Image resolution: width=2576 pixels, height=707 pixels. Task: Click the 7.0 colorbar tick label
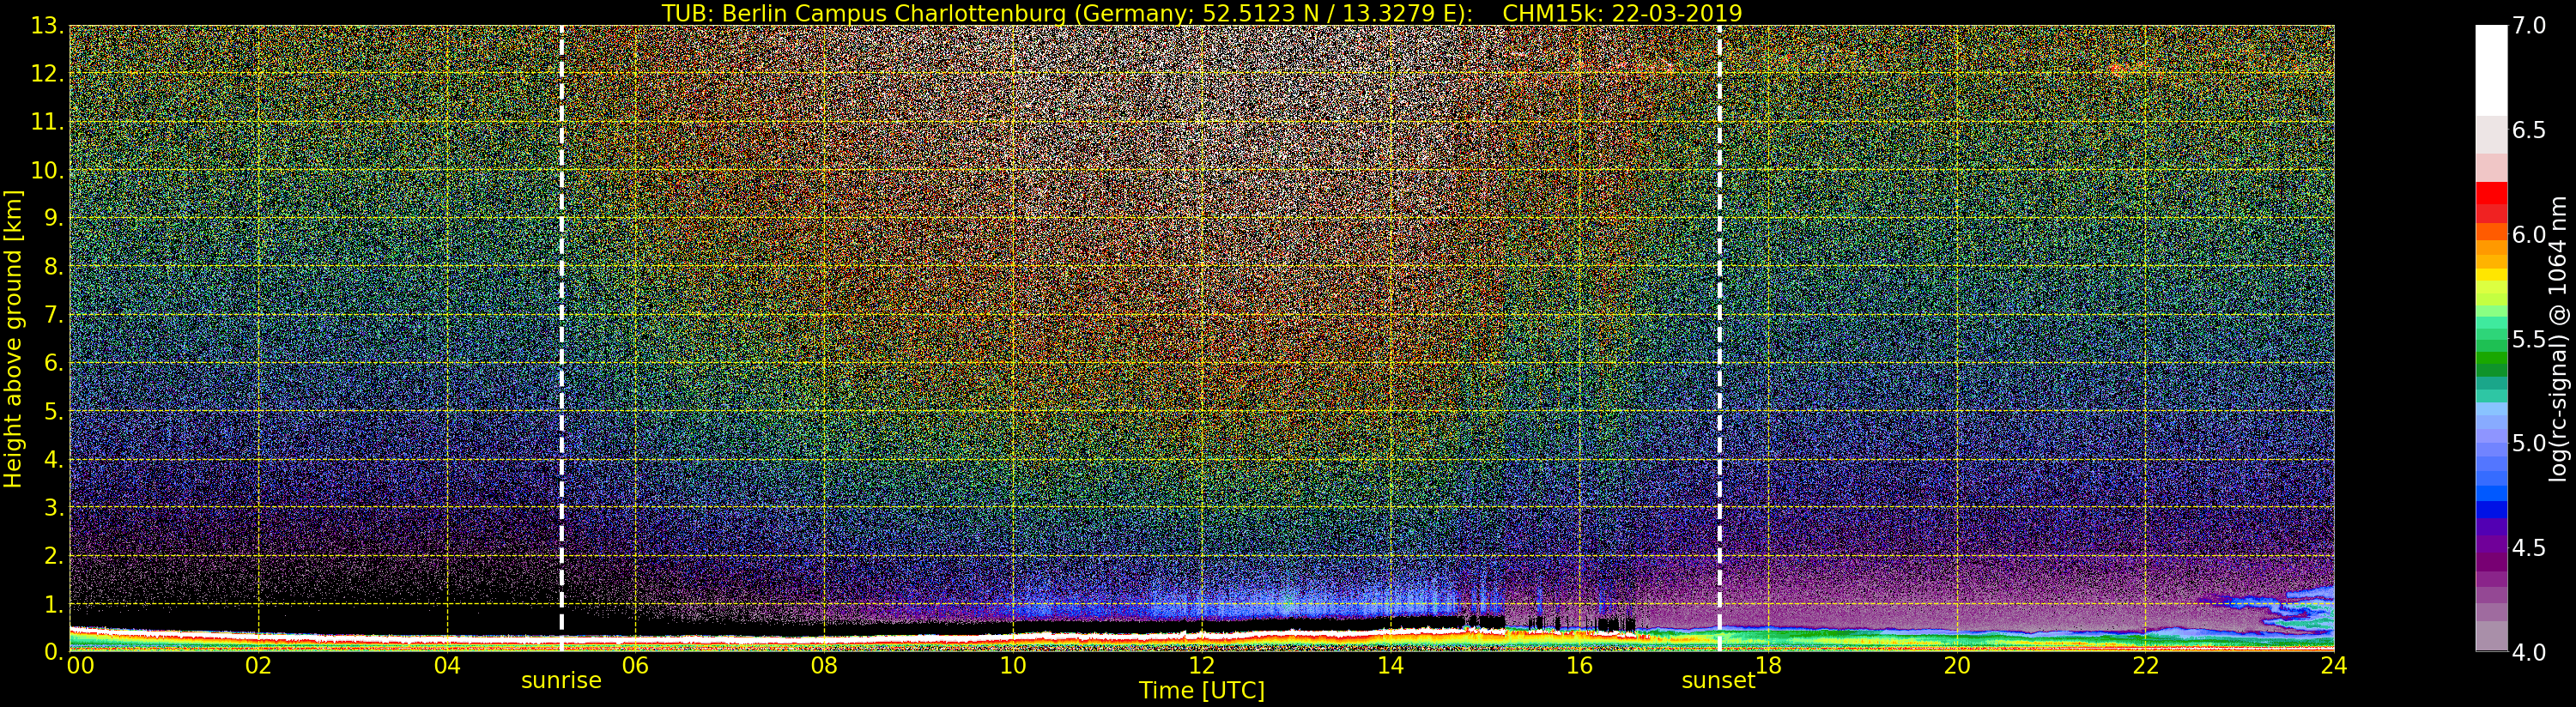(x=2529, y=26)
